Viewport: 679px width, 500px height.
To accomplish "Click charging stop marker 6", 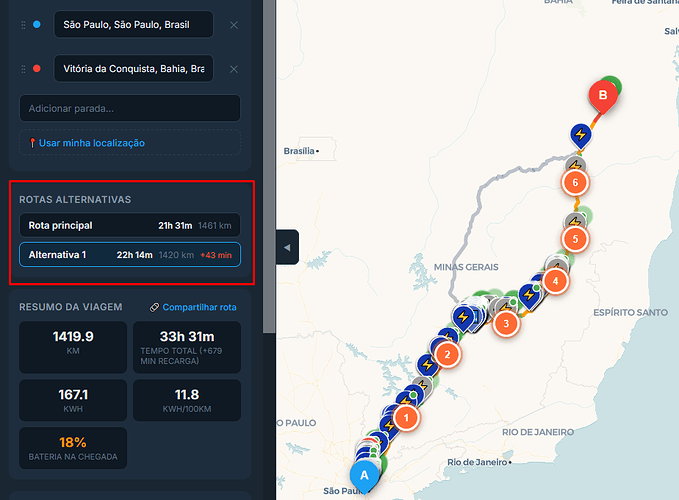I will click(575, 182).
